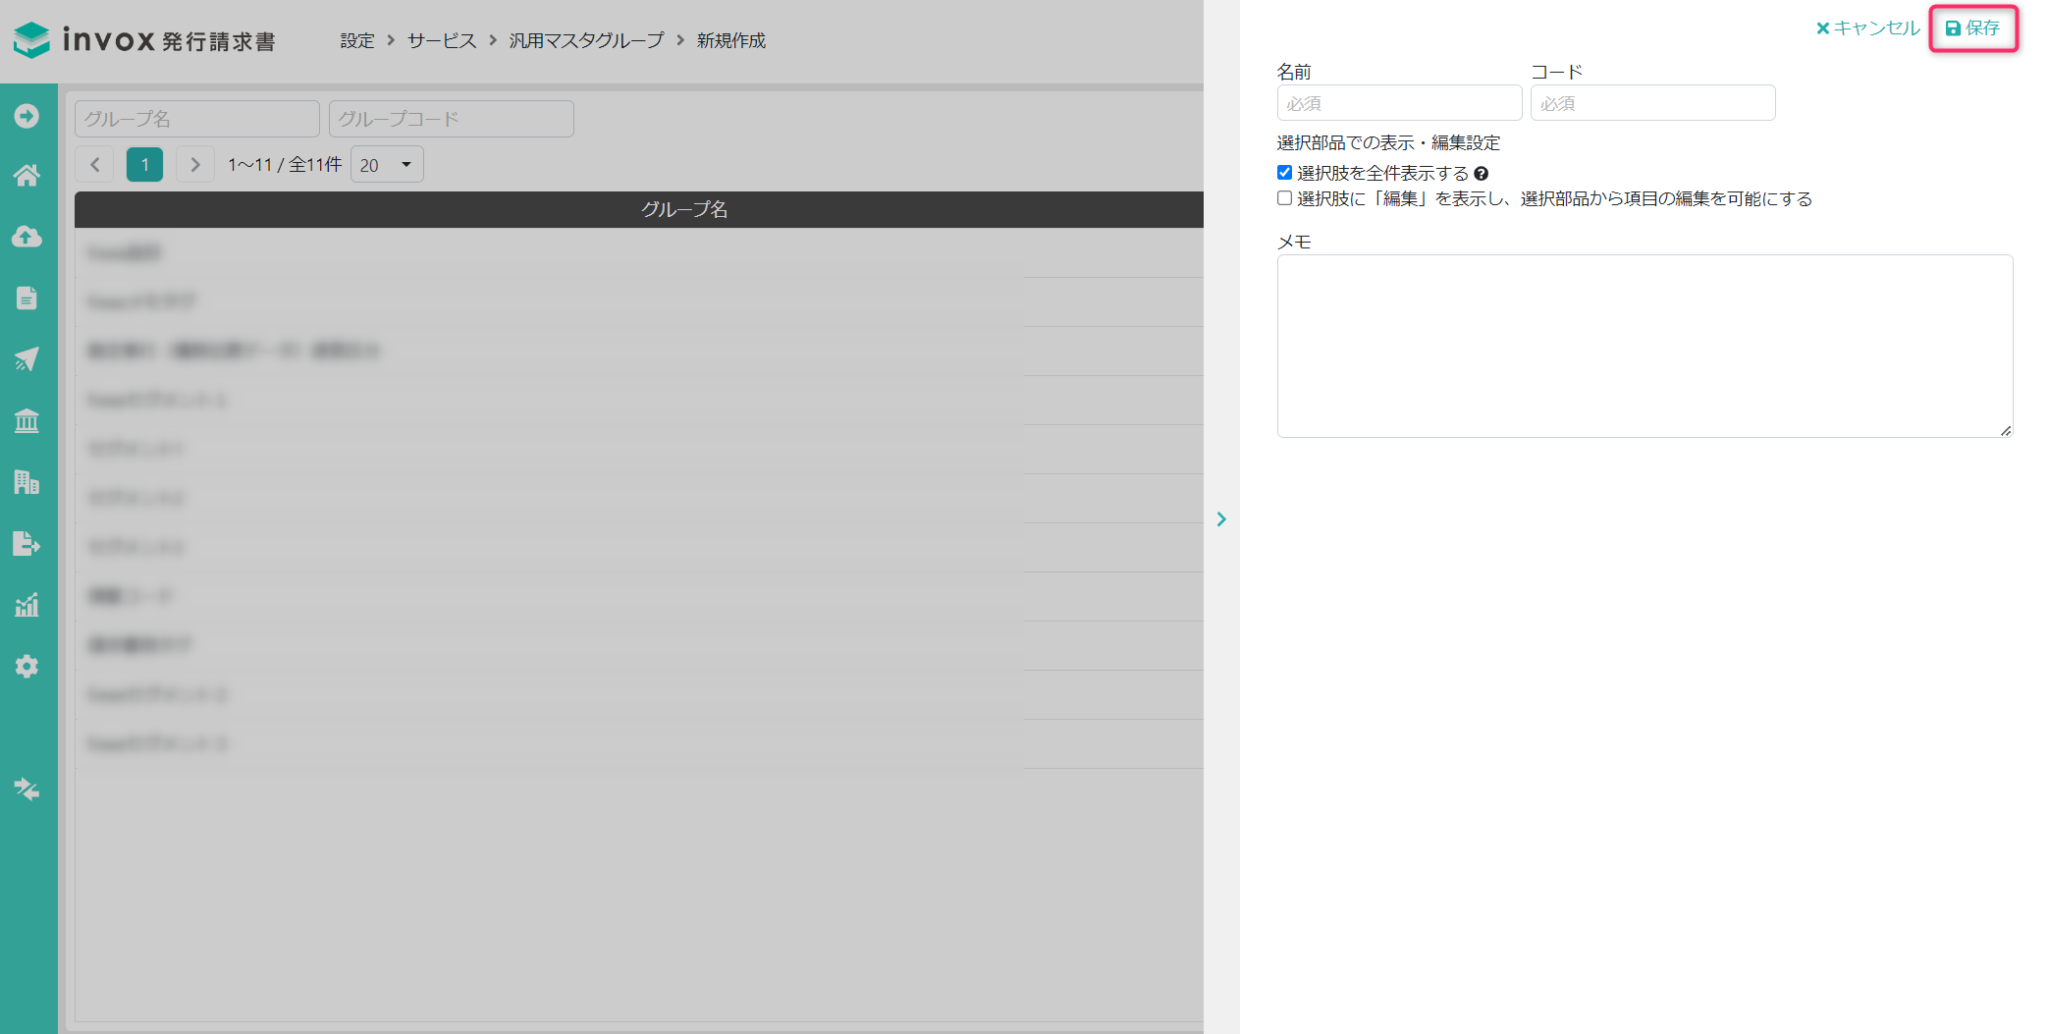Open the cloud upload icon in sidebar

pos(27,237)
